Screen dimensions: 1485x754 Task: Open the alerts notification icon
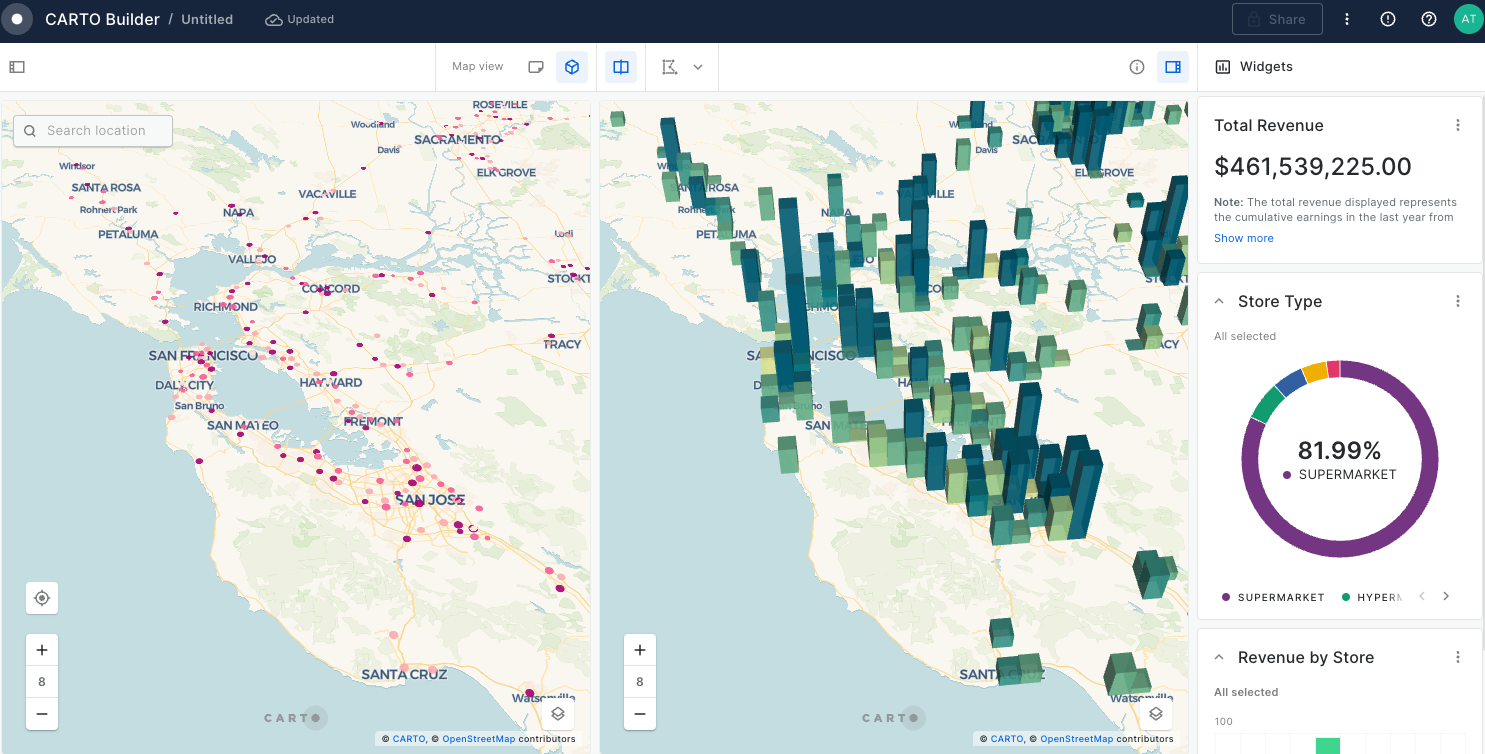point(1388,19)
